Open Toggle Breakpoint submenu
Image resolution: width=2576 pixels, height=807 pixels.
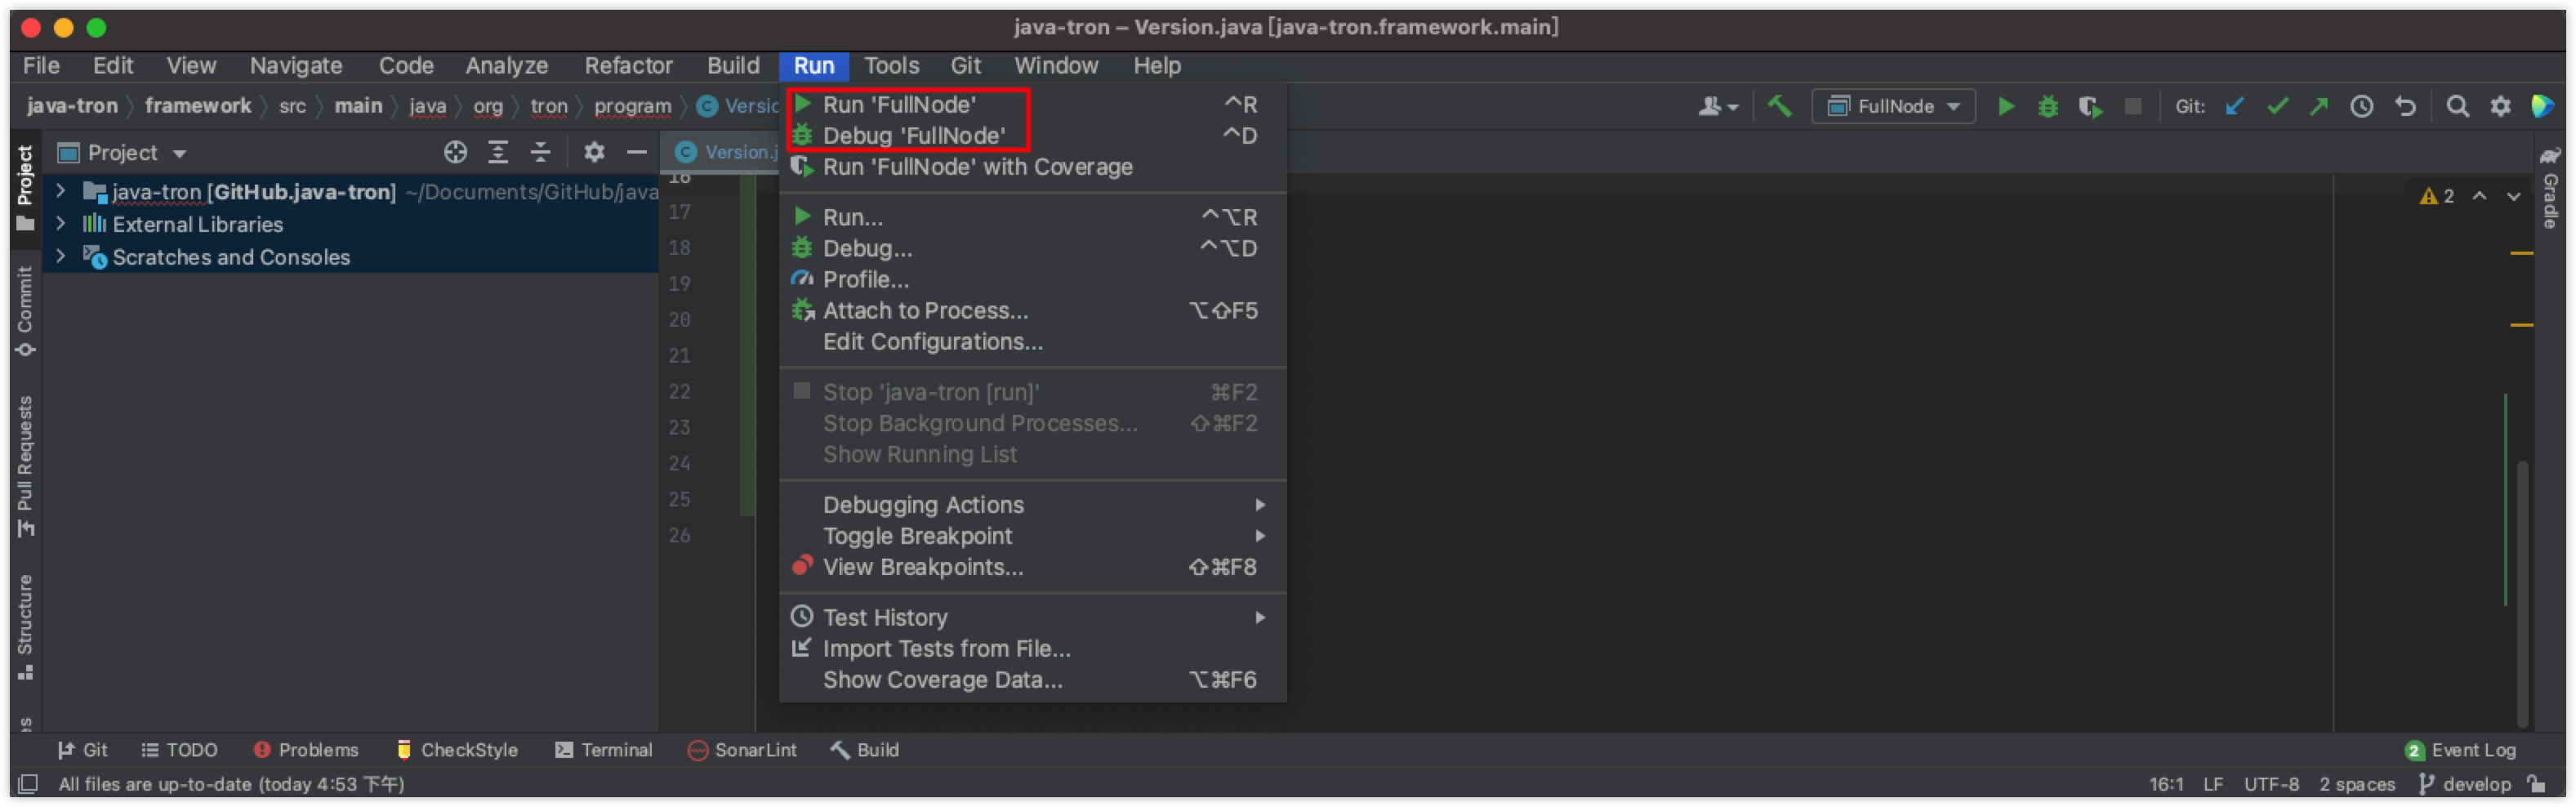pyautogui.click(x=1032, y=536)
